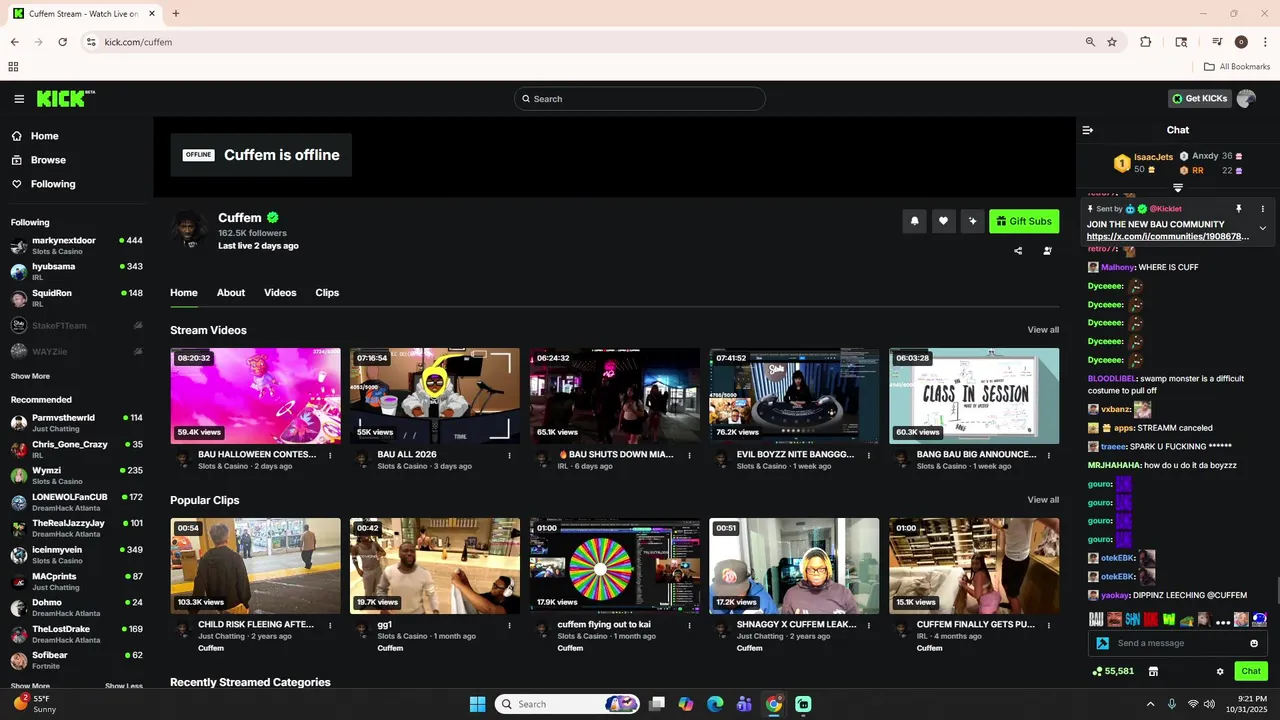The width and height of the screenshot is (1280, 720).
Task: Open Parmvstheworld recommended channel
Action: point(77,422)
